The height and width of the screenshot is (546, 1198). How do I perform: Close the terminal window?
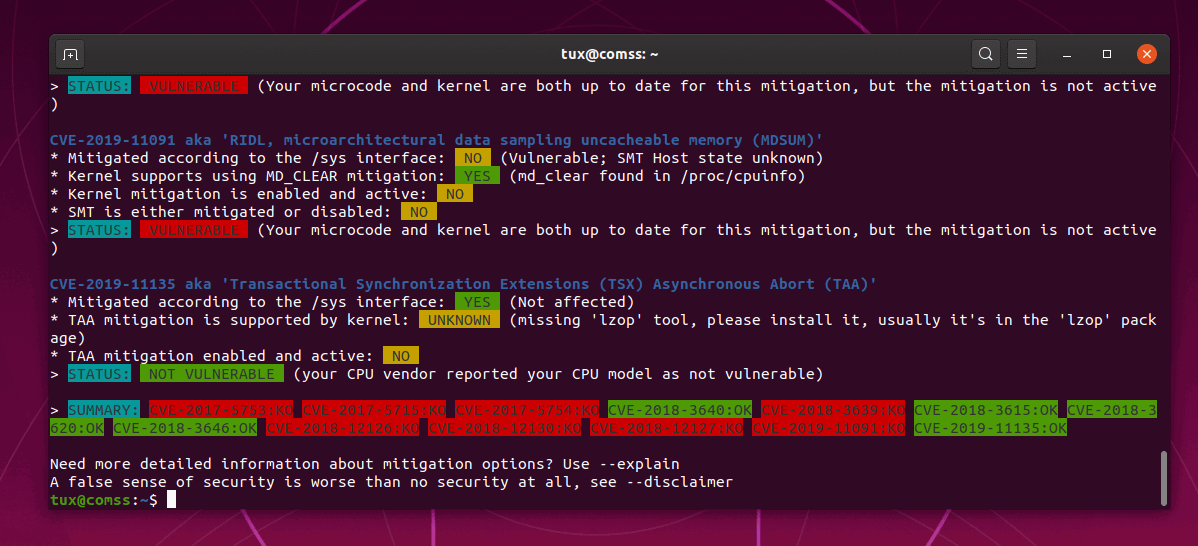tap(1146, 54)
